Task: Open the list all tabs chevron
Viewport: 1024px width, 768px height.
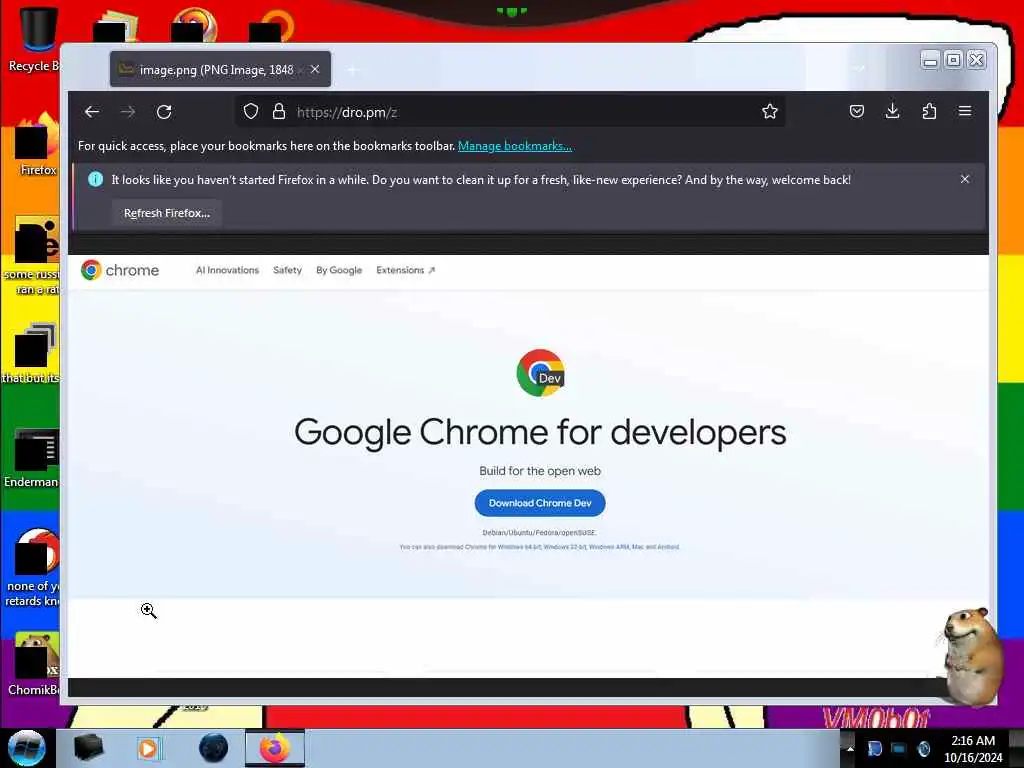Action: pyautogui.click(x=859, y=68)
